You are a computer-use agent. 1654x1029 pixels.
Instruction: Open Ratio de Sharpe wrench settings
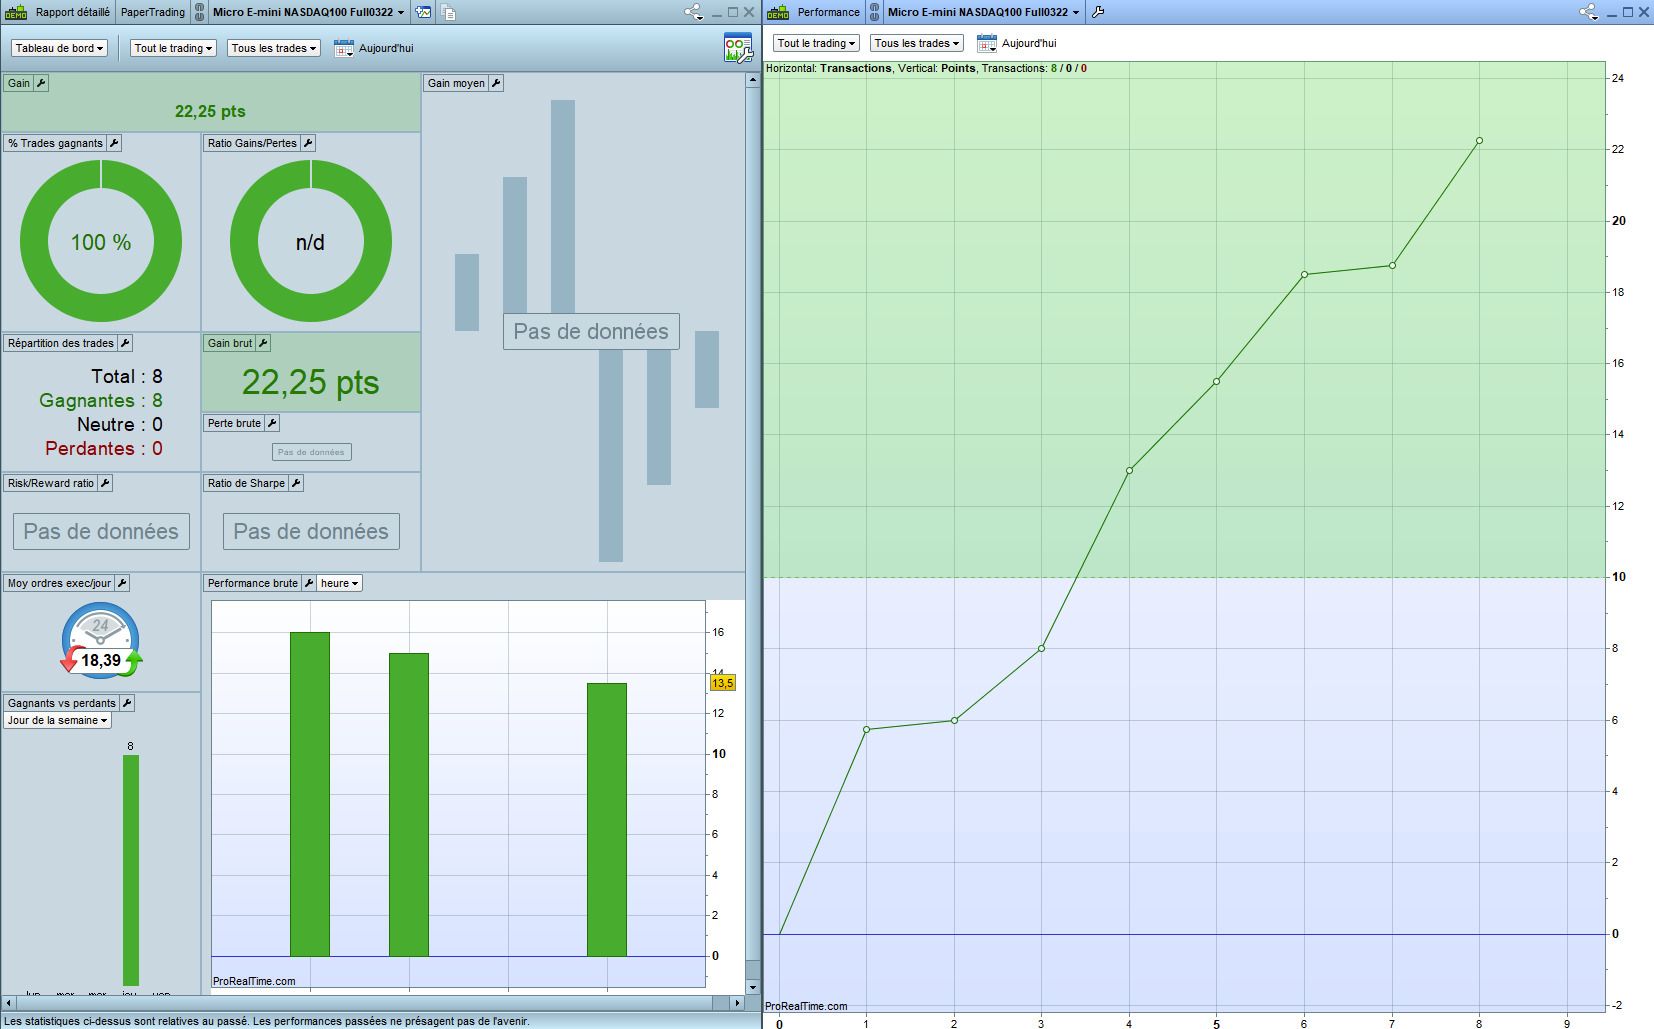click(x=296, y=483)
